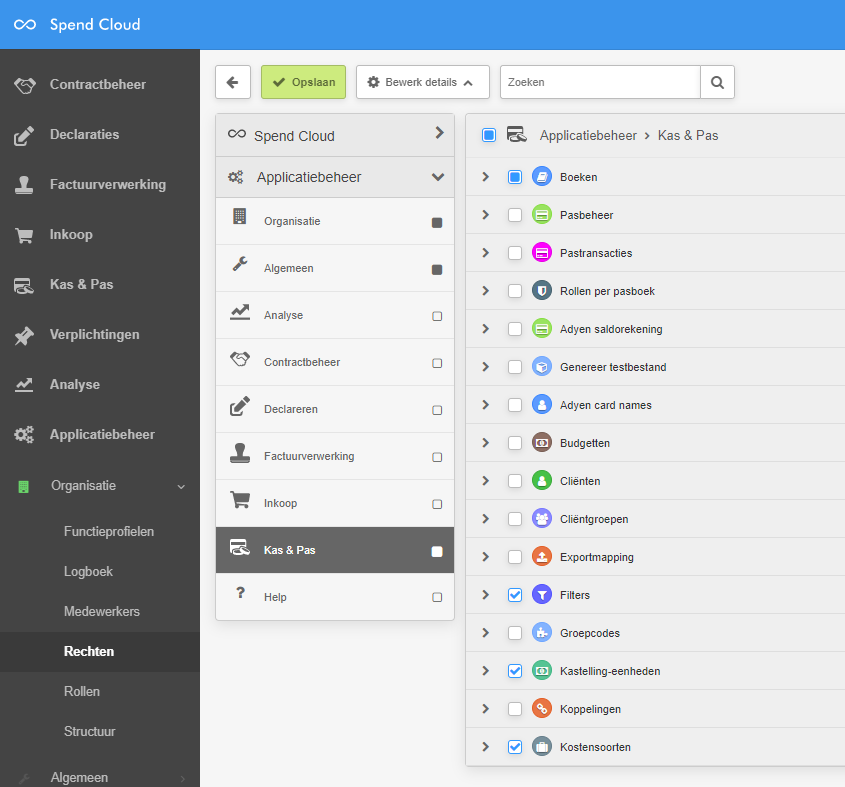Screen dimensions: 845x787
Task: Click the Rollen per pasboek shield icon
Action: tap(542, 291)
